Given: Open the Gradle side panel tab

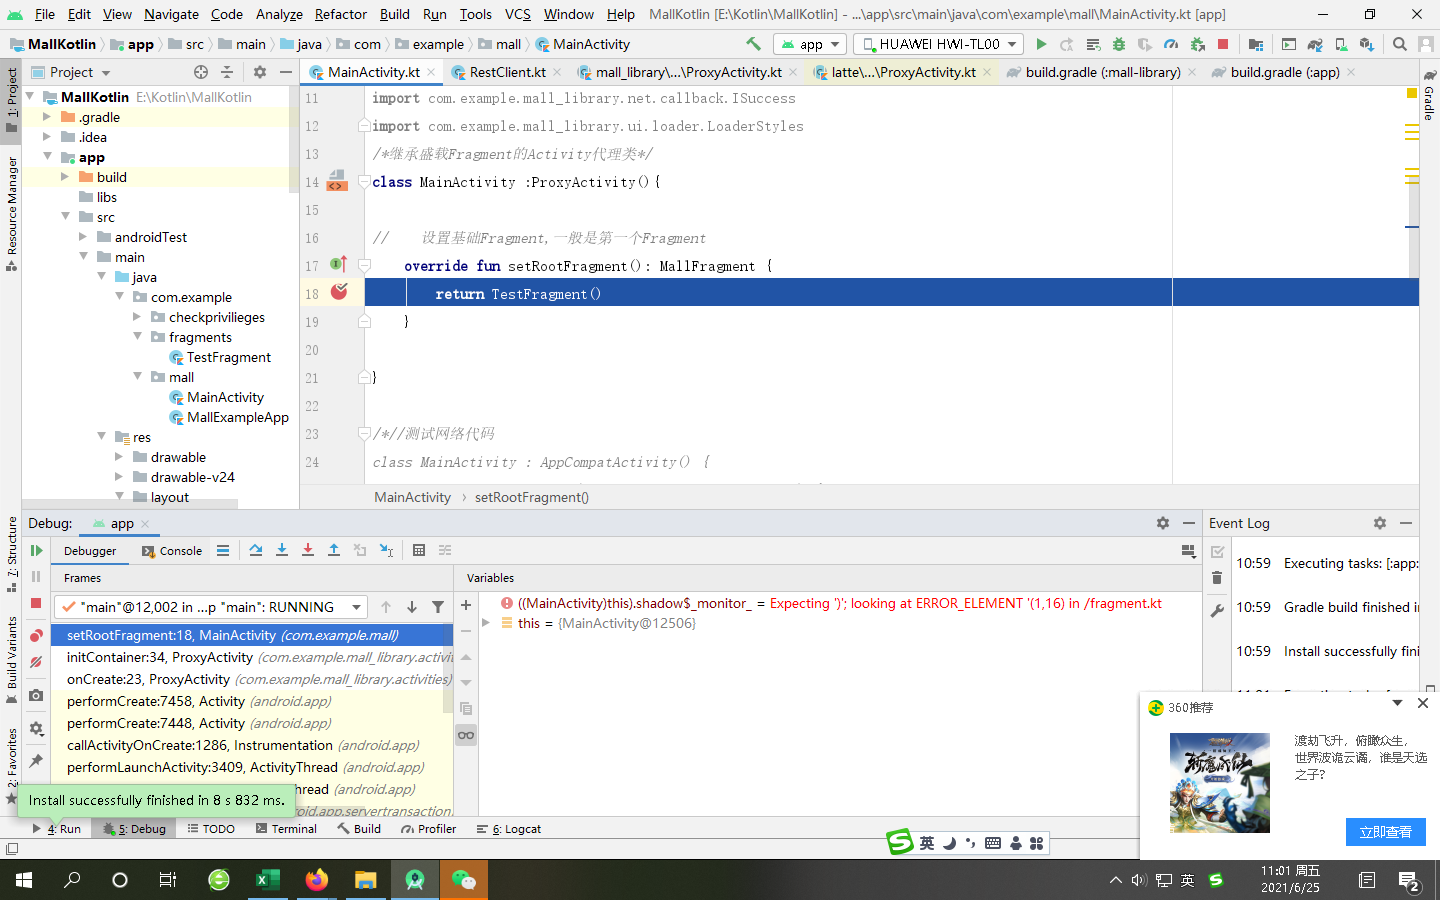Looking at the screenshot, I should point(1428,97).
